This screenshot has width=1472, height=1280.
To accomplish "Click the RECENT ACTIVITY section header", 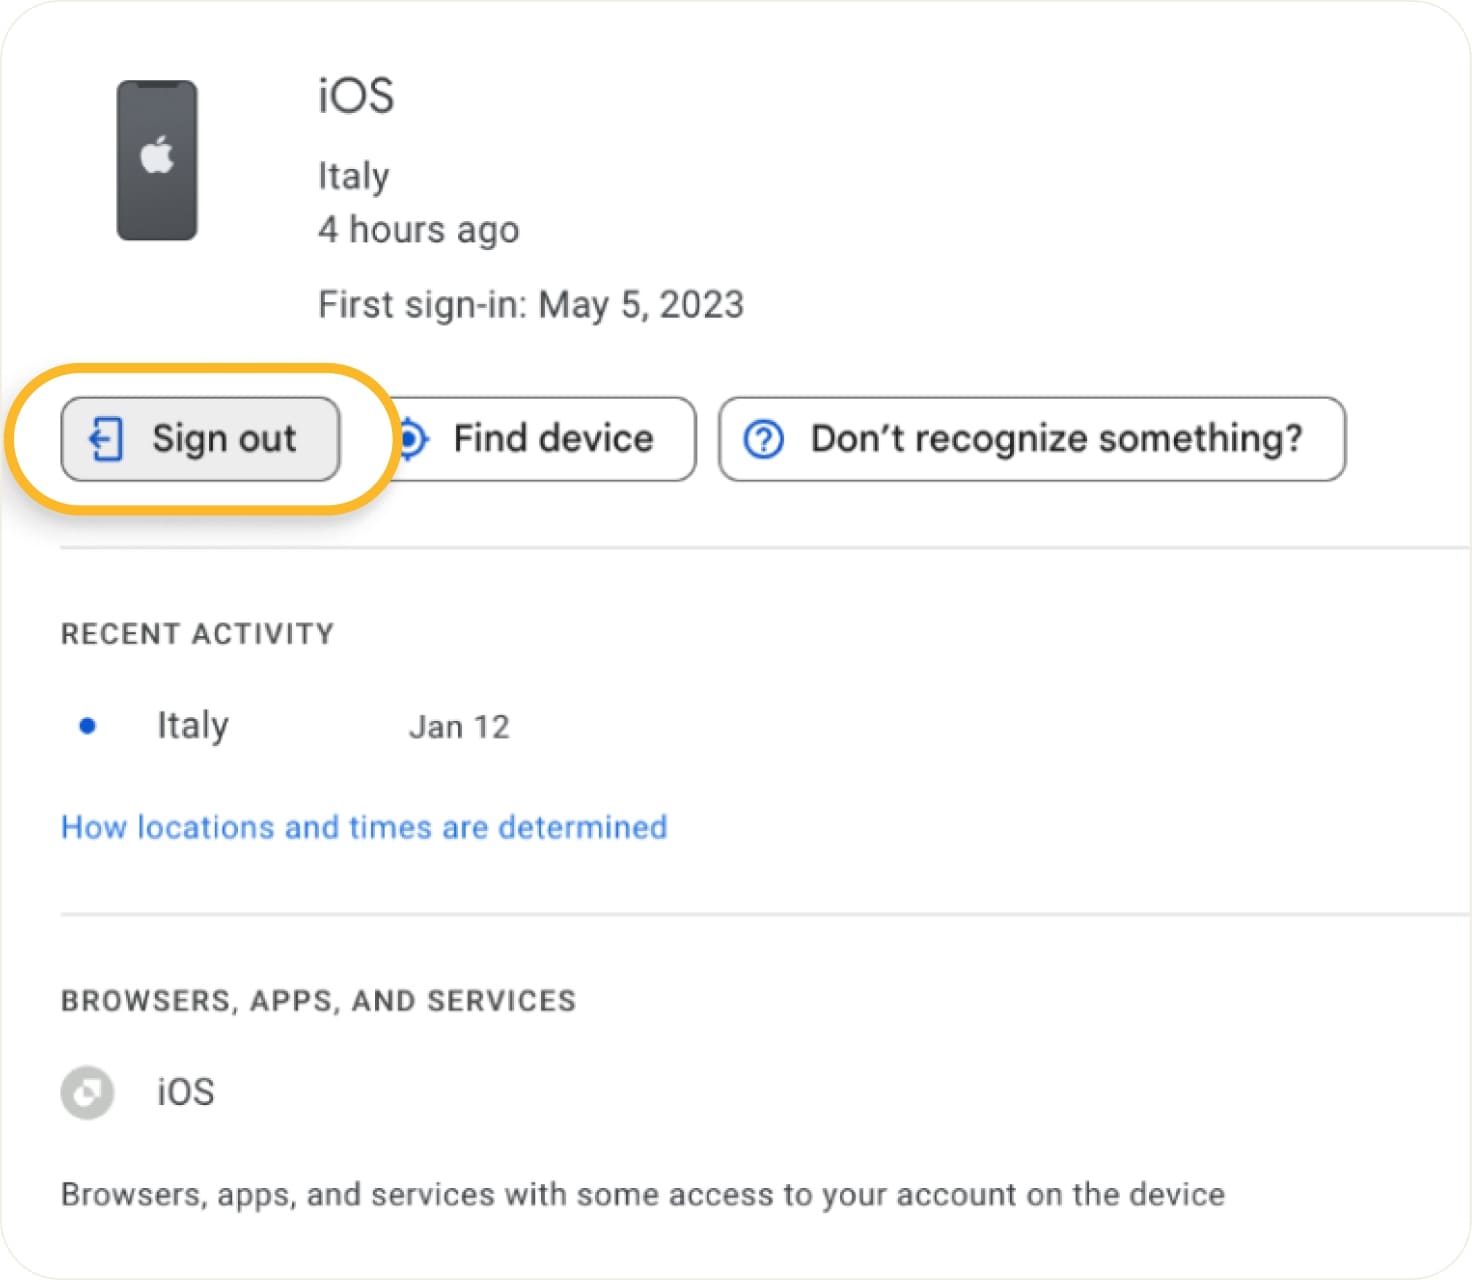I will point(196,633).
